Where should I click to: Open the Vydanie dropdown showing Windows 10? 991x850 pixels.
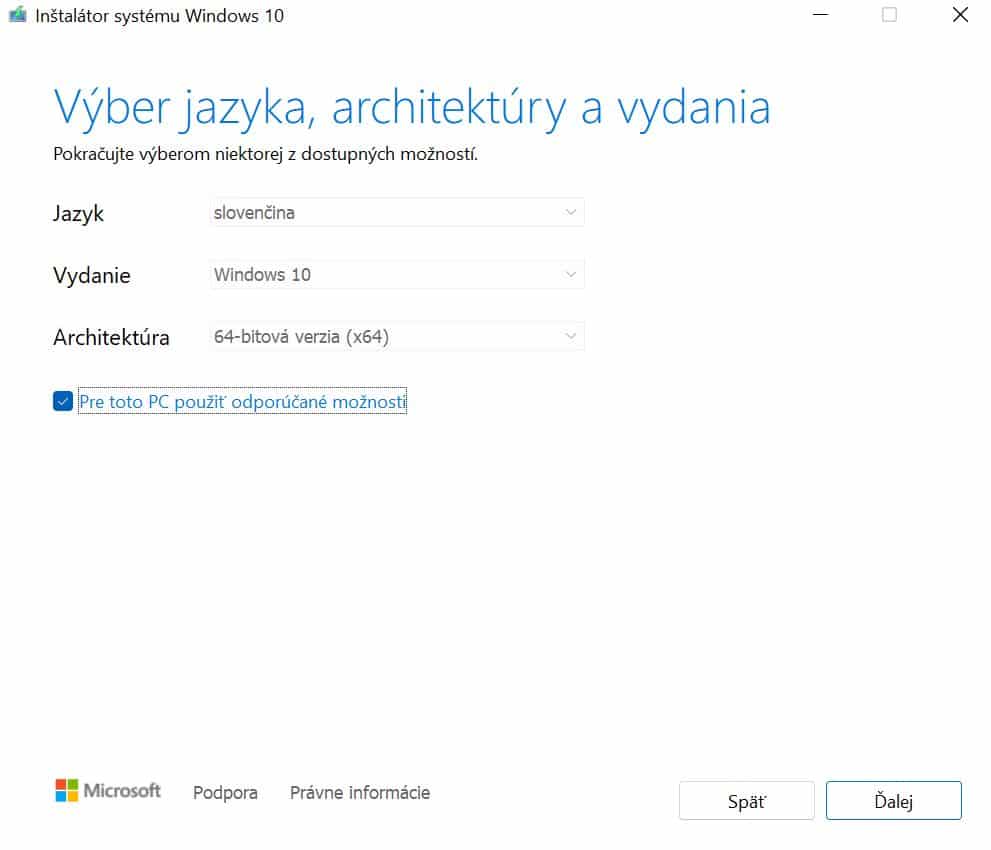coord(397,274)
